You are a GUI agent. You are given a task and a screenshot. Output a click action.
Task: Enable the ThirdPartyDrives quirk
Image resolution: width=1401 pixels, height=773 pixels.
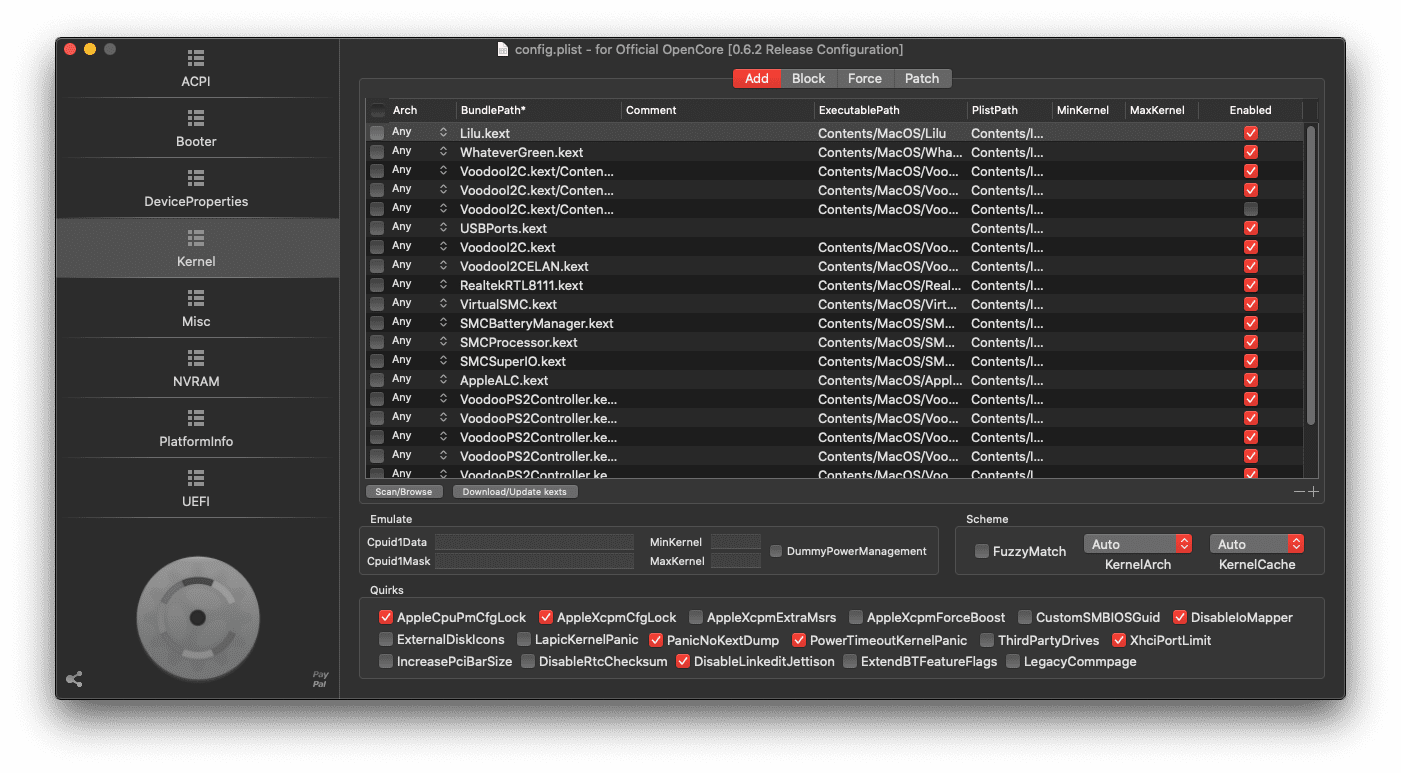[x=987, y=639]
